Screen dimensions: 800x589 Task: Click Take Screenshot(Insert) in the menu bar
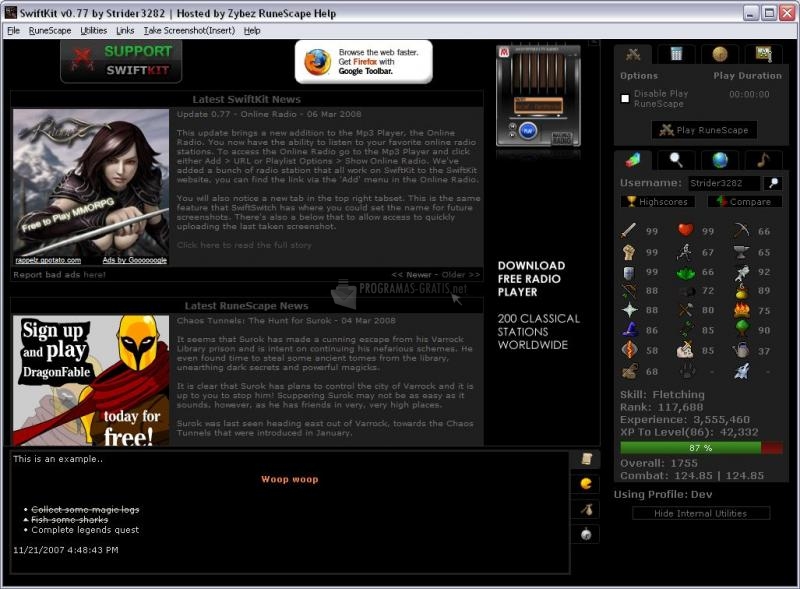[189, 31]
